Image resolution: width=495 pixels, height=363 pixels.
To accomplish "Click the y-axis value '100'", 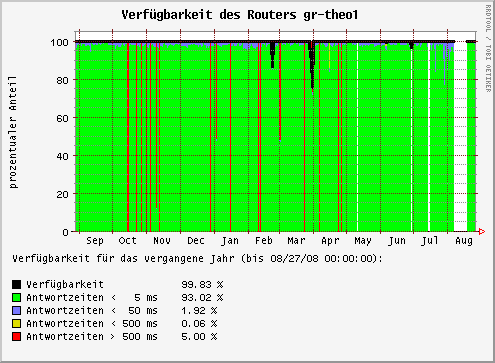I will [x=59, y=42].
